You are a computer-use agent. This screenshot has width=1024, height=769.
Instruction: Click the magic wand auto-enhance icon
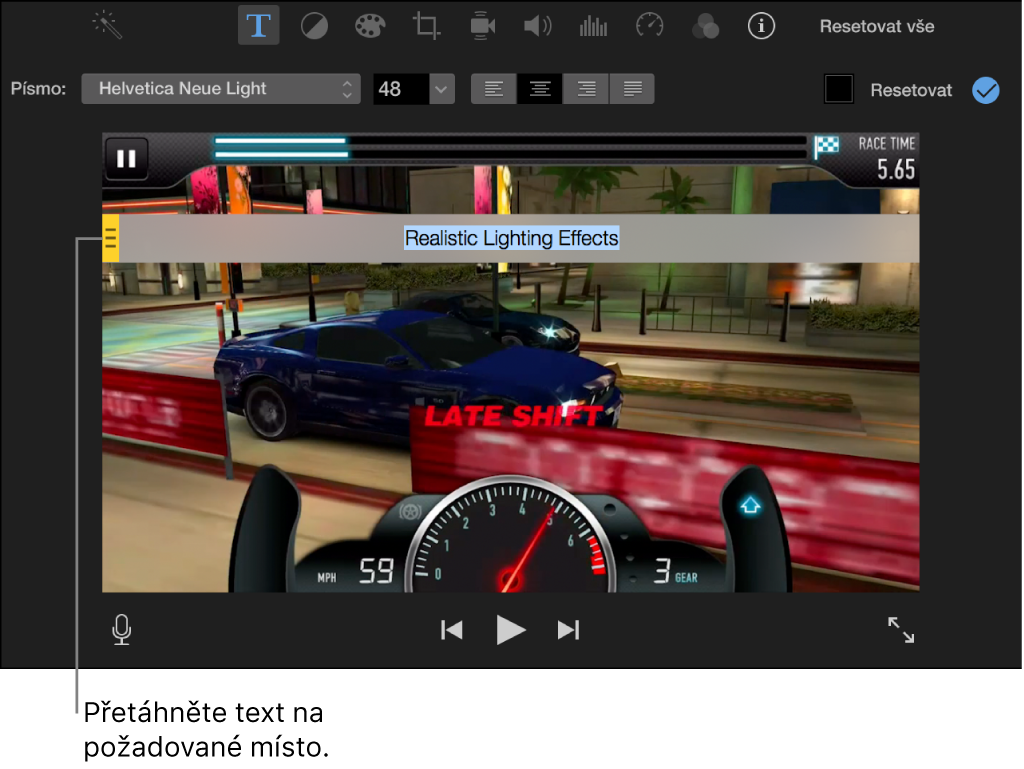[107, 26]
